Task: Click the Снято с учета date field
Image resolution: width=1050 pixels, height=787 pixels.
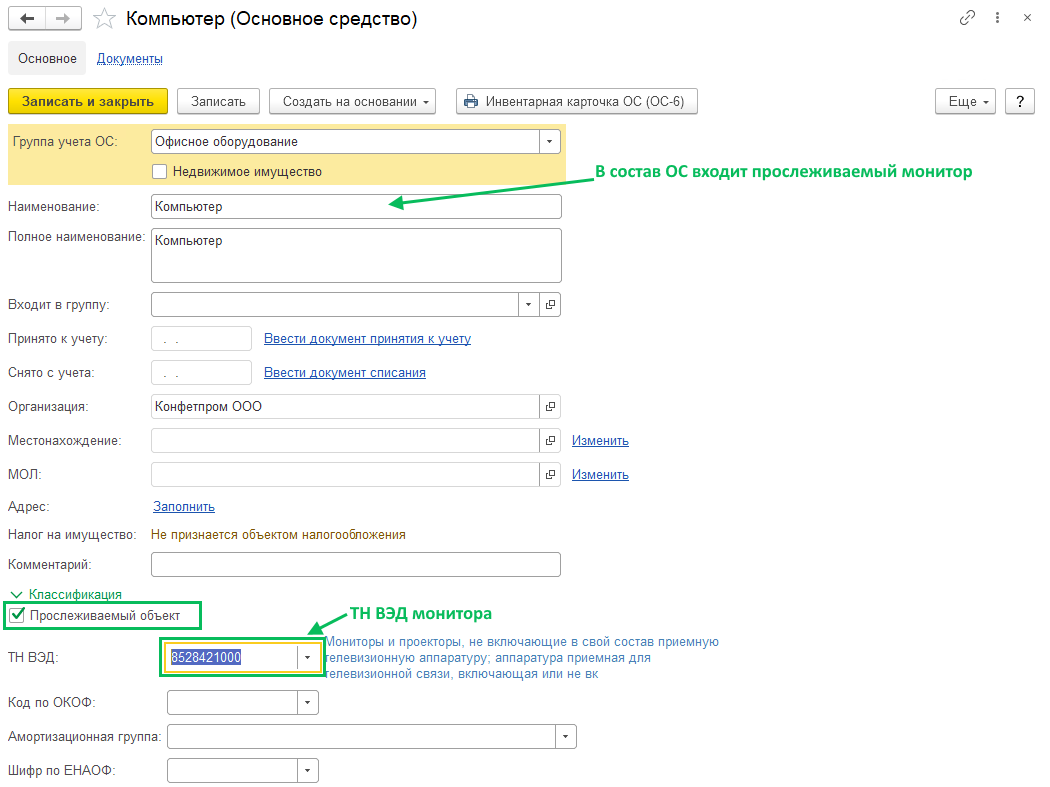Action: pos(202,373)
